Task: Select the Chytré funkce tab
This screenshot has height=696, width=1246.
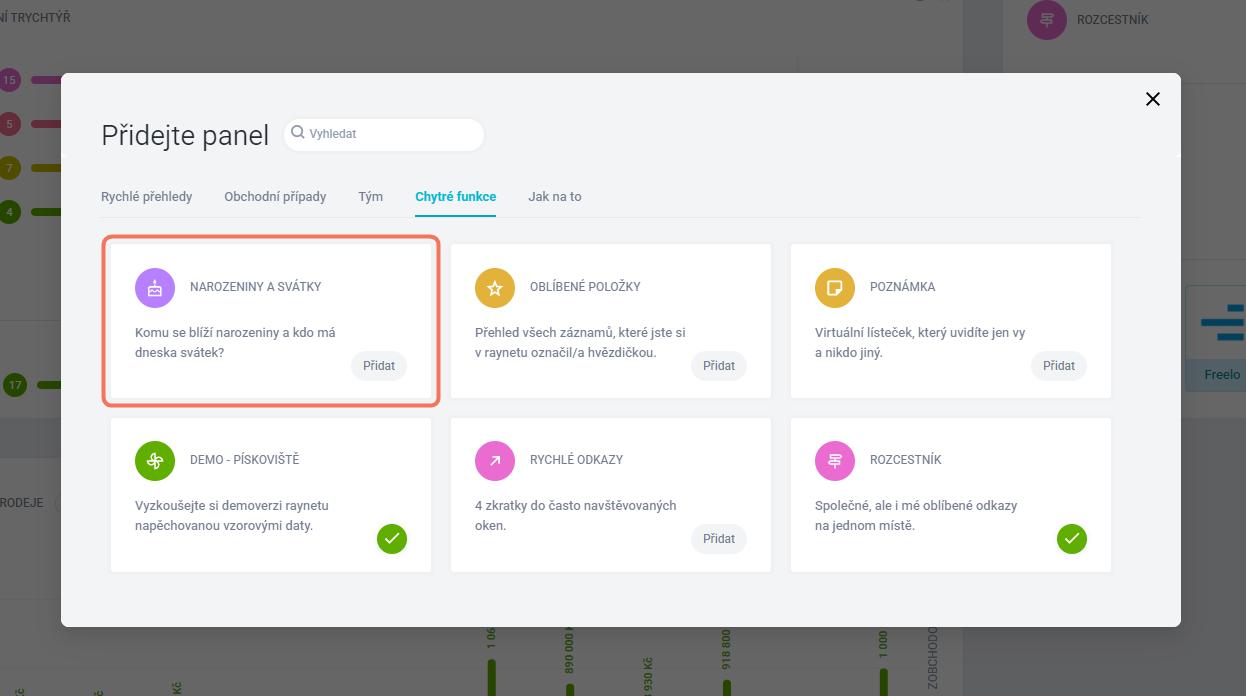Action: coord(456,196)
